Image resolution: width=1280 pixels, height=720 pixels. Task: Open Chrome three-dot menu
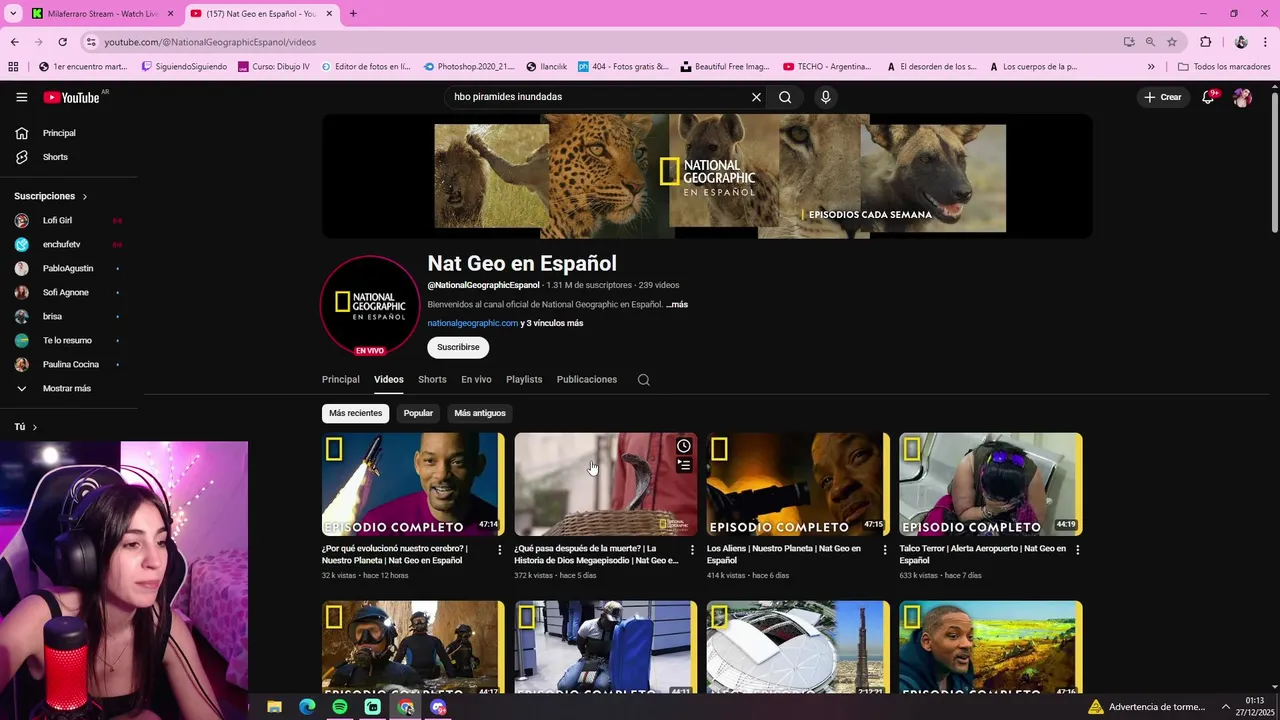pos(1266,42)
